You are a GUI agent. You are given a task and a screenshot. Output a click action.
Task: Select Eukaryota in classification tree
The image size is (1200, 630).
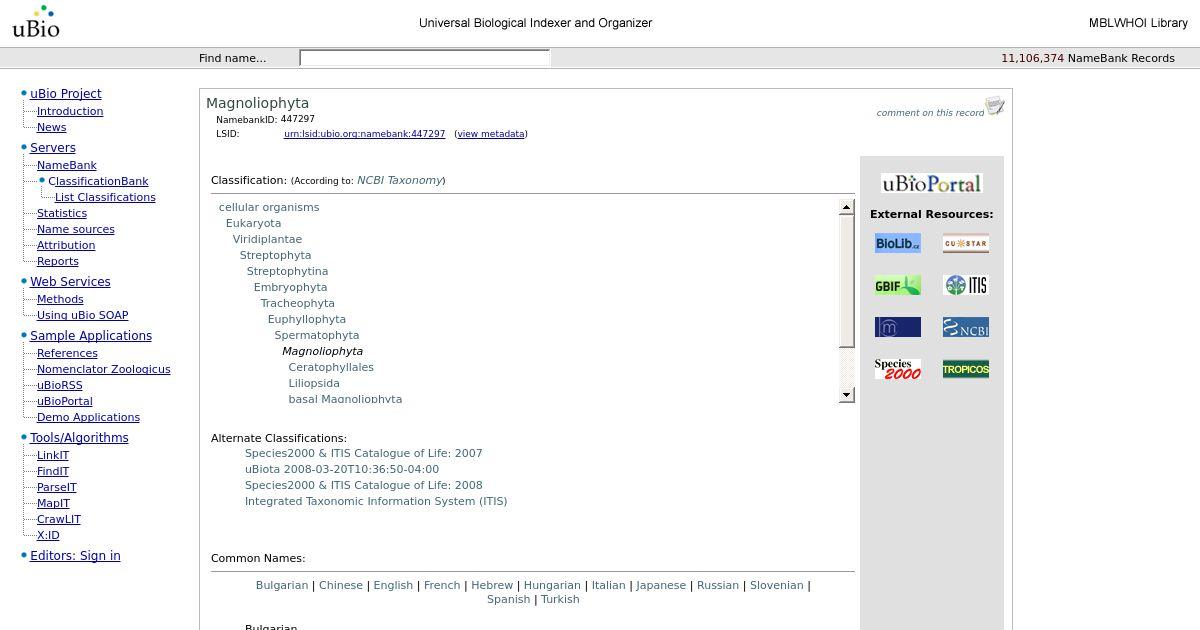[253, 223]
